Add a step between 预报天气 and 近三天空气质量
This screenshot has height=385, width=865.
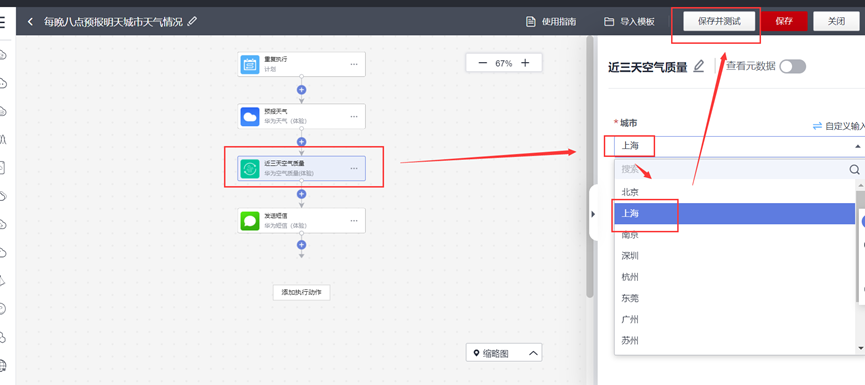pos(301,142)
